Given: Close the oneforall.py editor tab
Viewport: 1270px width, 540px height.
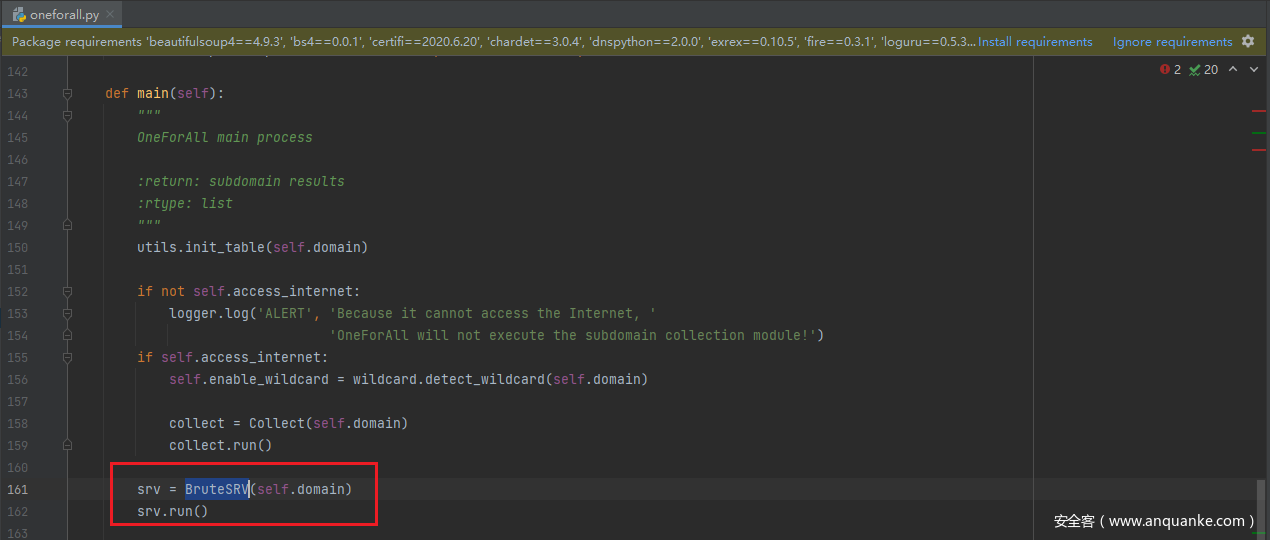Looking at the screenshot, I should 110,15.
